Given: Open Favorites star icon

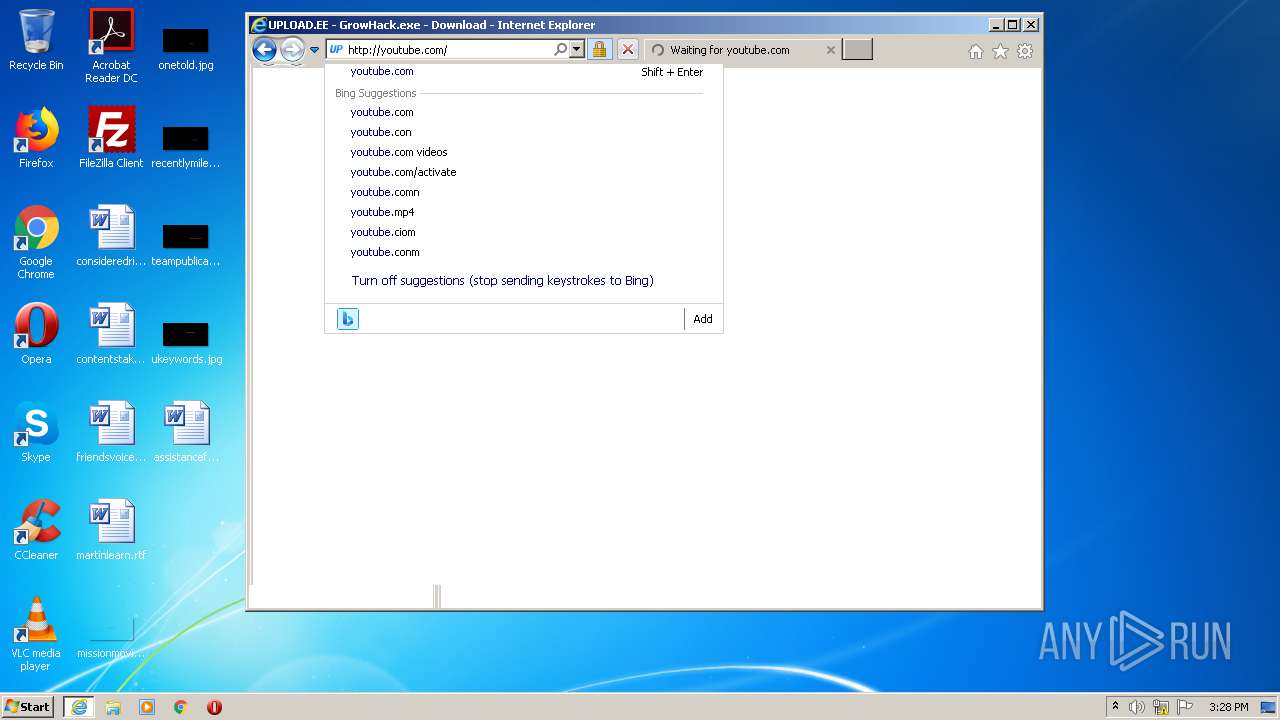Looking at the screenshot, I should 1000,52.
